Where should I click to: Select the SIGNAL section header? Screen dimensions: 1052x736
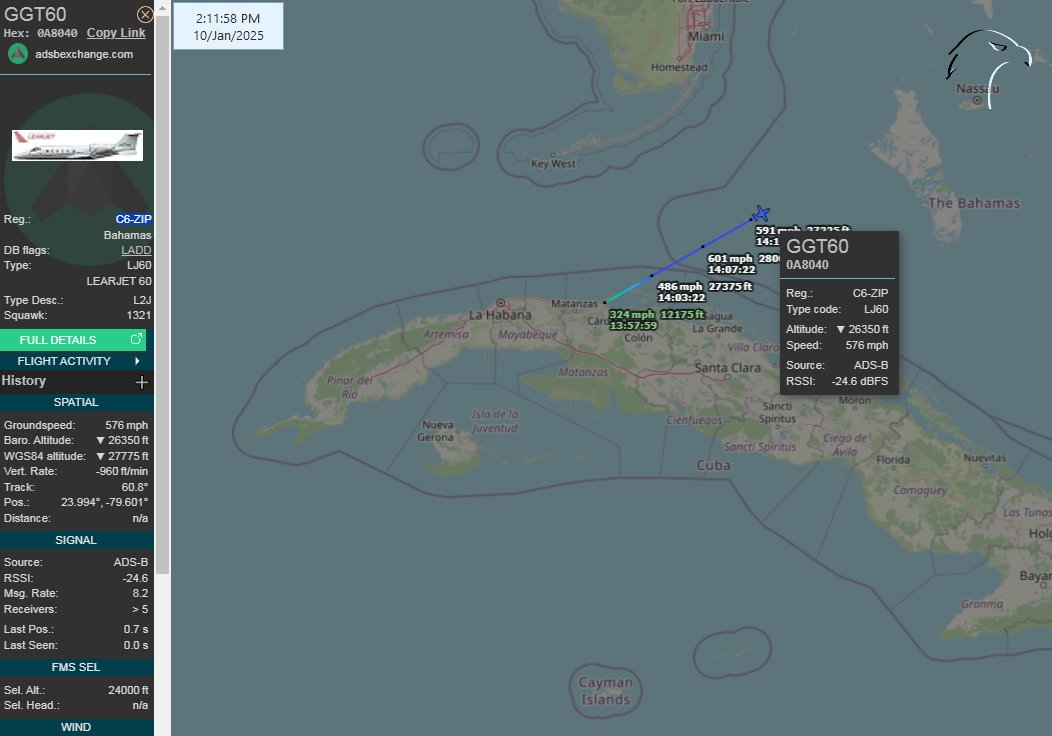76,540
